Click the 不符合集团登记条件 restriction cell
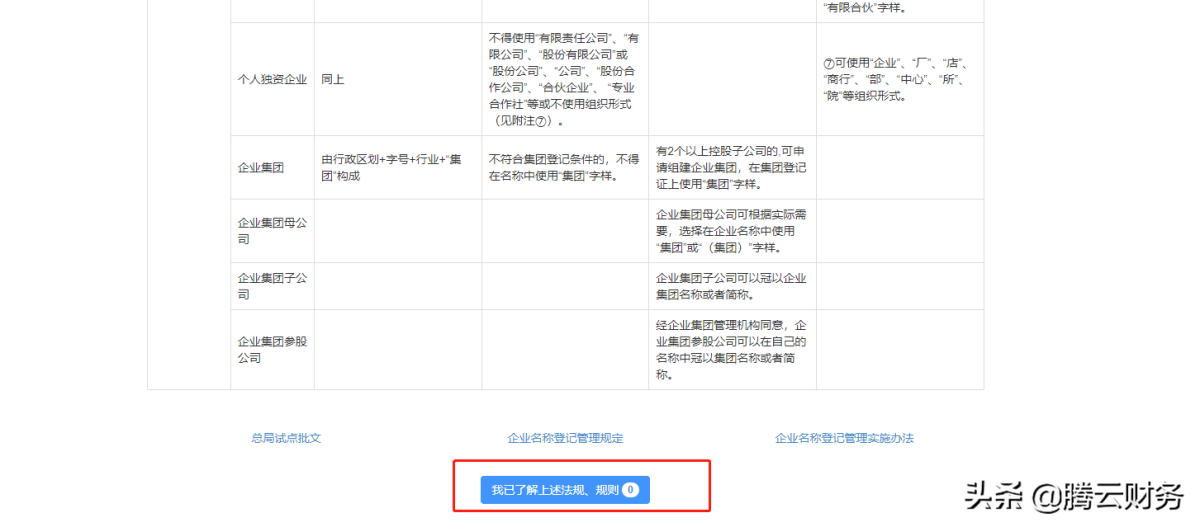The image size is (1200, 527). (x=563, y=168)
